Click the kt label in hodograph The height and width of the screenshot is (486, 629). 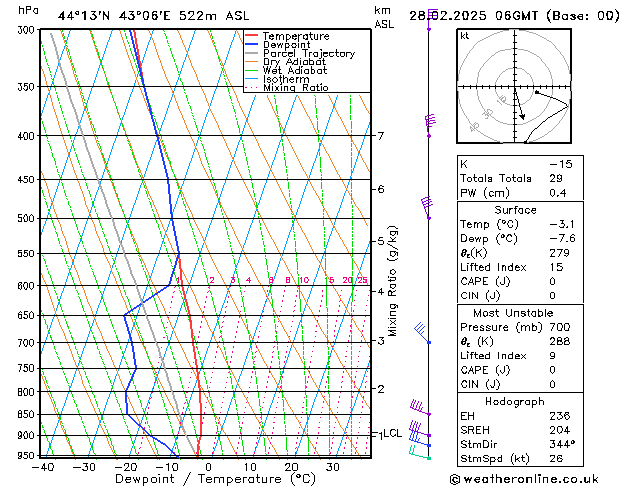coord(465,36)
